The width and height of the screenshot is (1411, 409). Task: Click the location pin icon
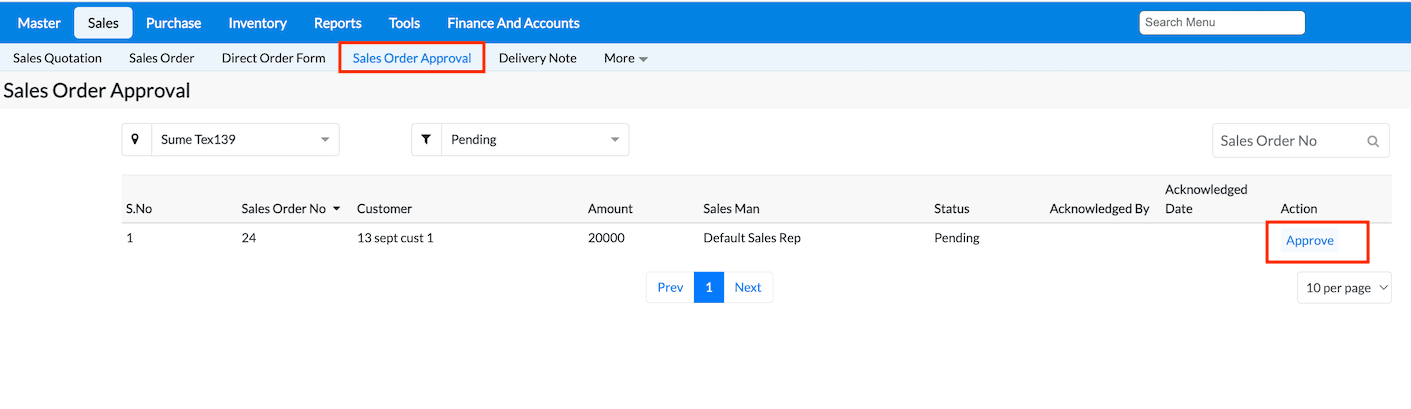pos(135,140)
